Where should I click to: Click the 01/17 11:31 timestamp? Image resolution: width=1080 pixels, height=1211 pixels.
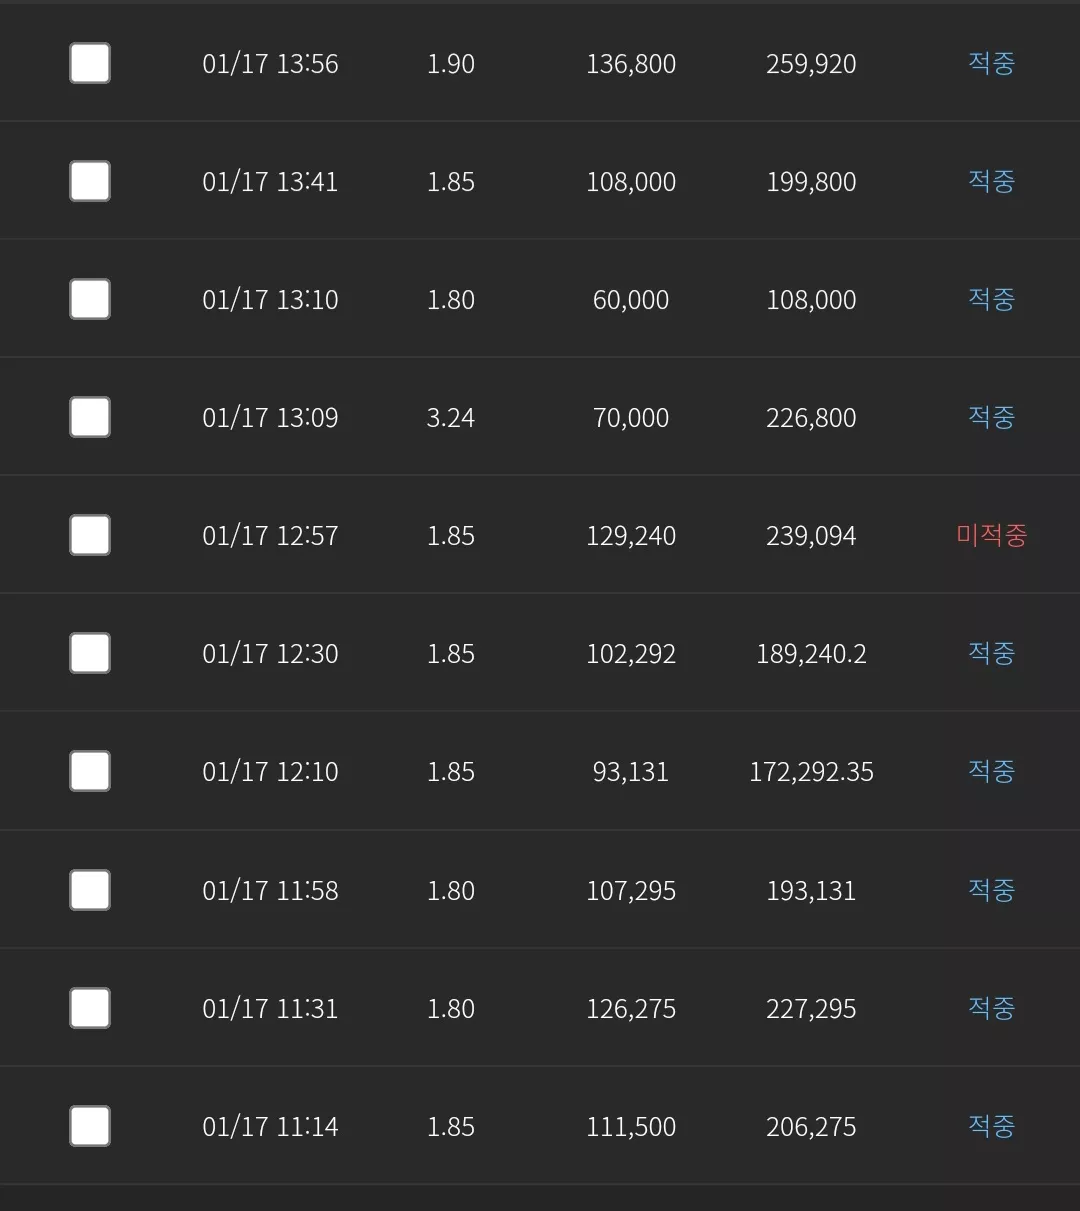270,1008
